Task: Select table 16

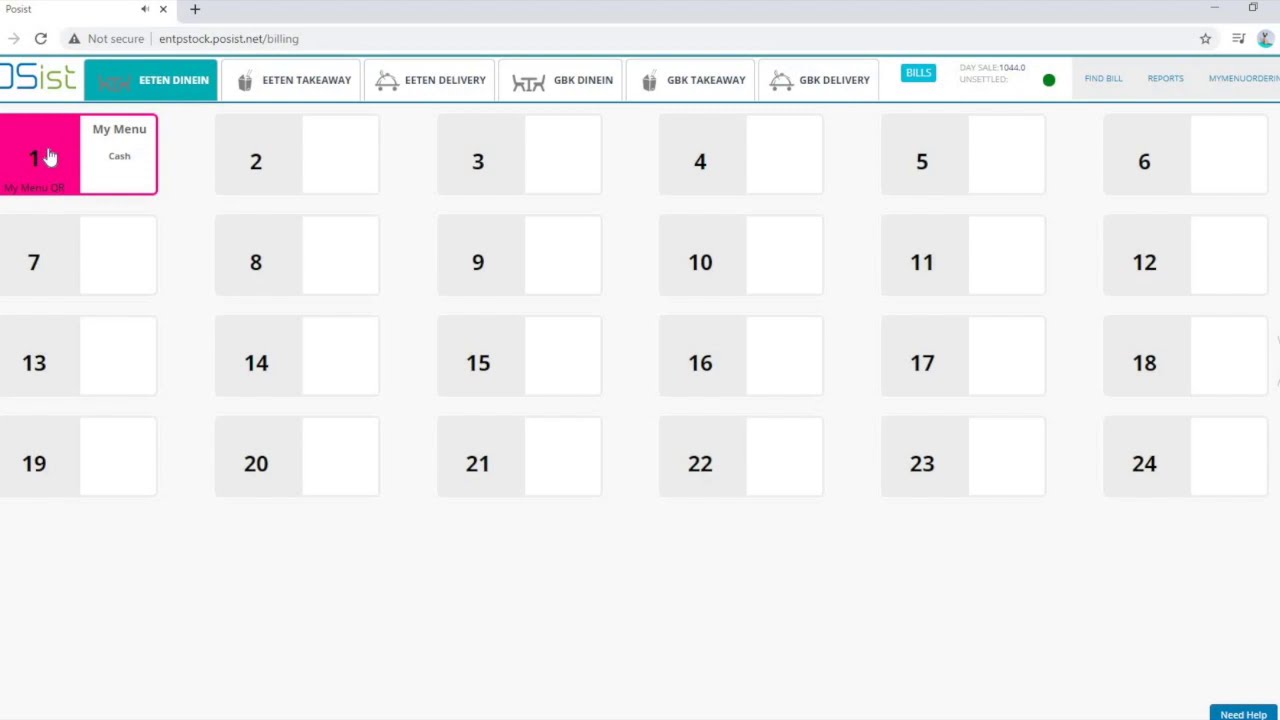Action: pyautogui.click(x=741, y=356)
